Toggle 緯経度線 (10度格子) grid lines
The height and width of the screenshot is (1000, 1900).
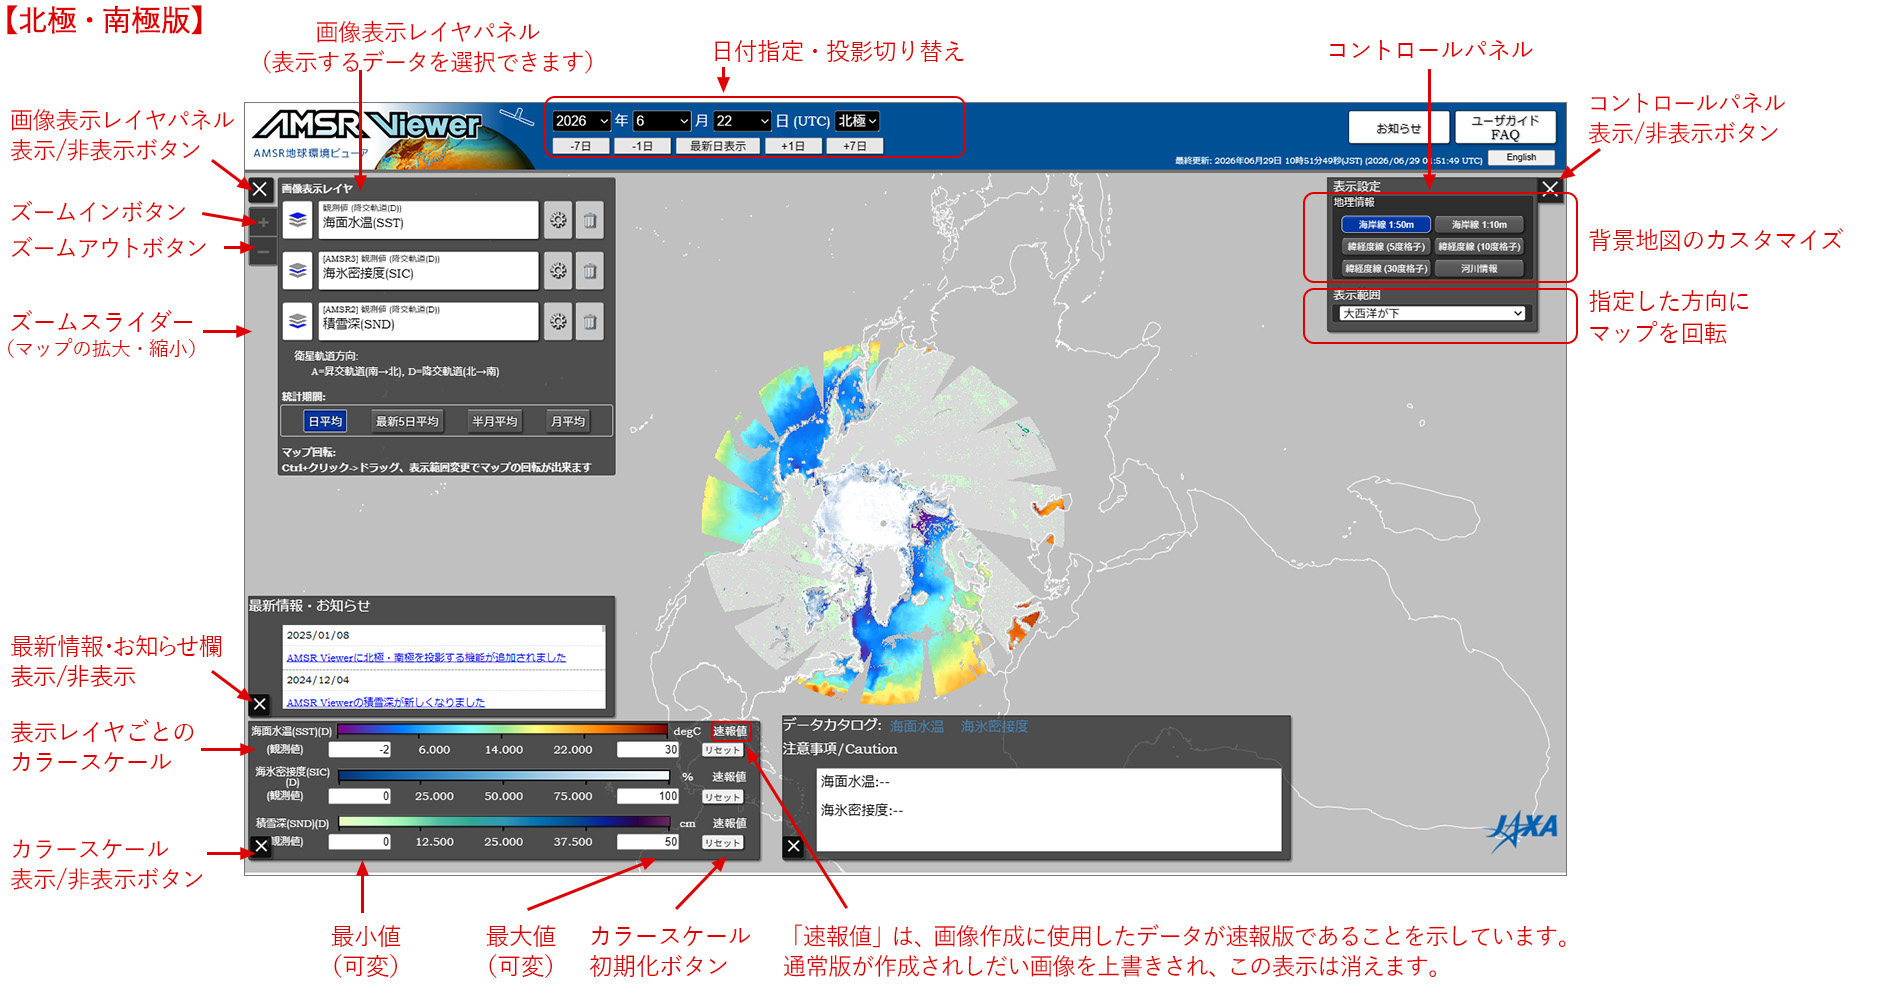pos(1479,247)
